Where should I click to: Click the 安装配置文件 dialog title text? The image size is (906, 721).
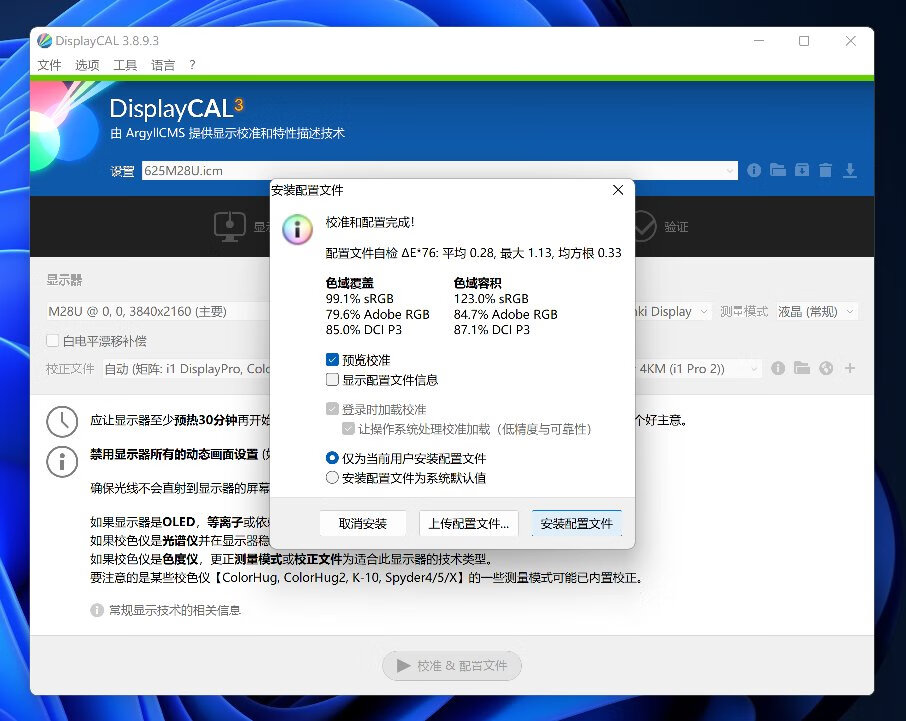coord(307,190)
